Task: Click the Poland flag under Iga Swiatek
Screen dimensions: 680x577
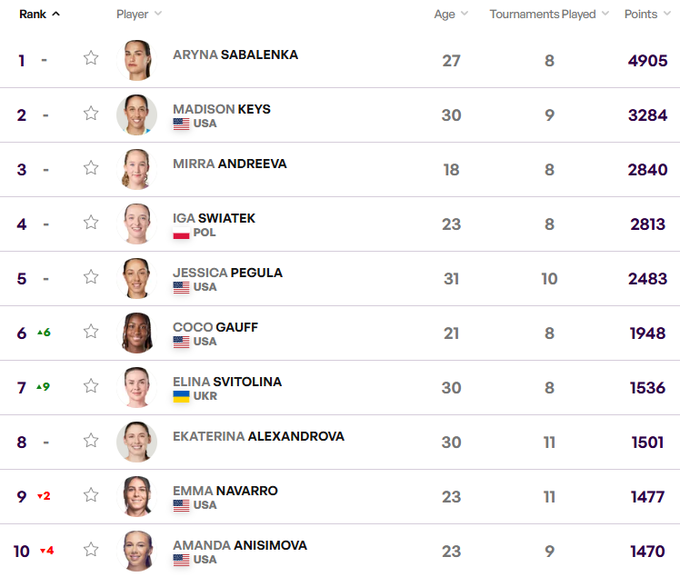Action: point(181,233)
